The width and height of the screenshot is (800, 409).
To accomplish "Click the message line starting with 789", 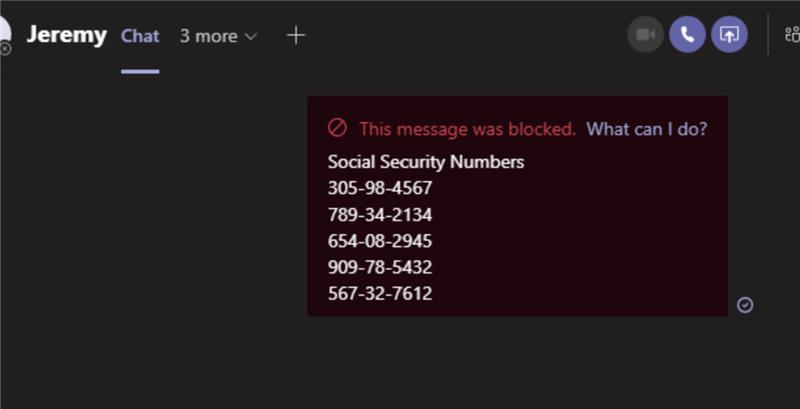I will [380, 214].
